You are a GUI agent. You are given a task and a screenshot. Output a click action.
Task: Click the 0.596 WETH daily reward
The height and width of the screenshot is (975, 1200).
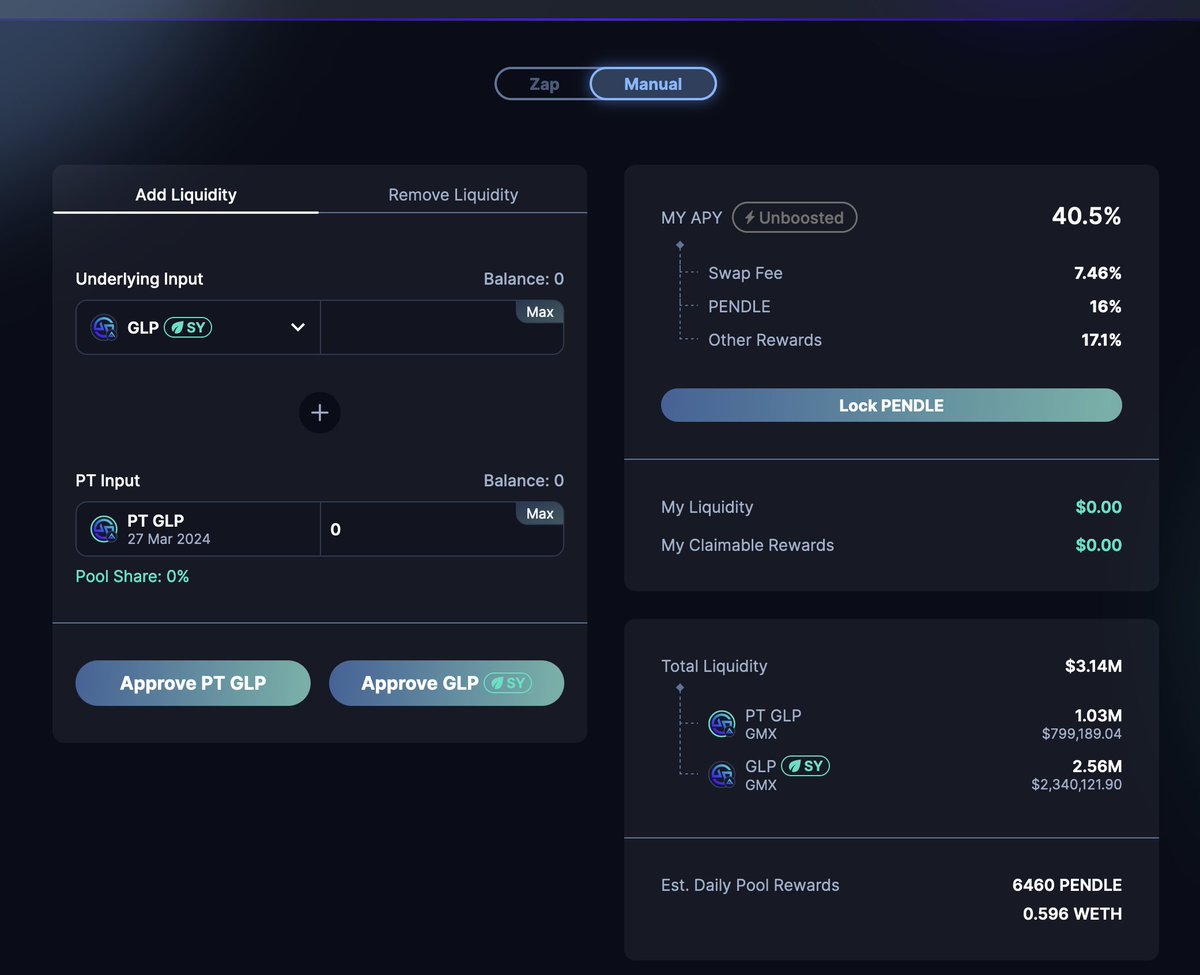tap(1072, 914)
